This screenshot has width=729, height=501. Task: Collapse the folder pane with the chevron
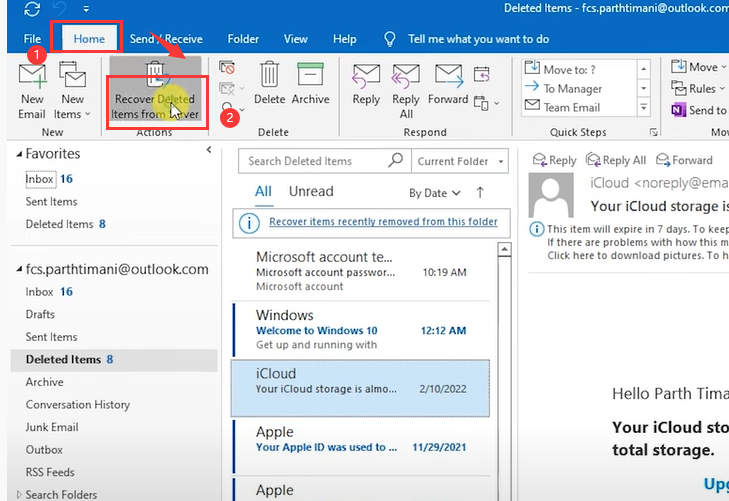click(208, 150)
